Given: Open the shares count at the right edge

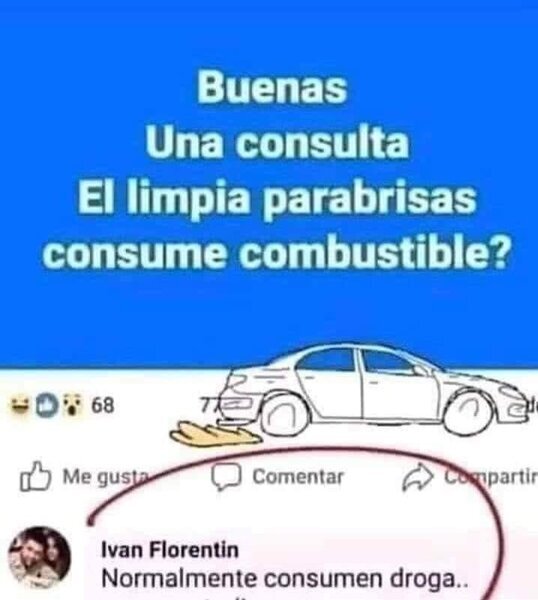Looking at the screenshot, I should 532,405.
